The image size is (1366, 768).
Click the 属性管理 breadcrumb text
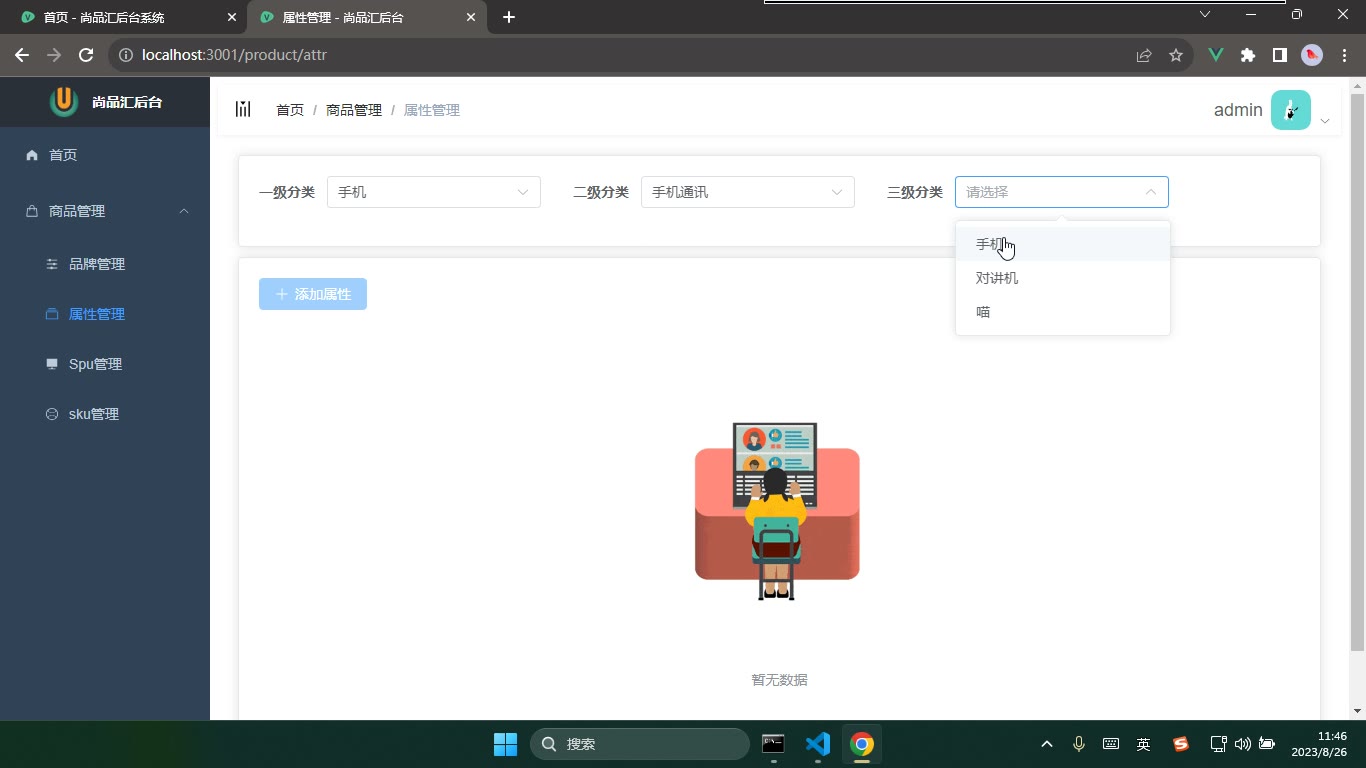pyautogui.click(x=432, y=110)
